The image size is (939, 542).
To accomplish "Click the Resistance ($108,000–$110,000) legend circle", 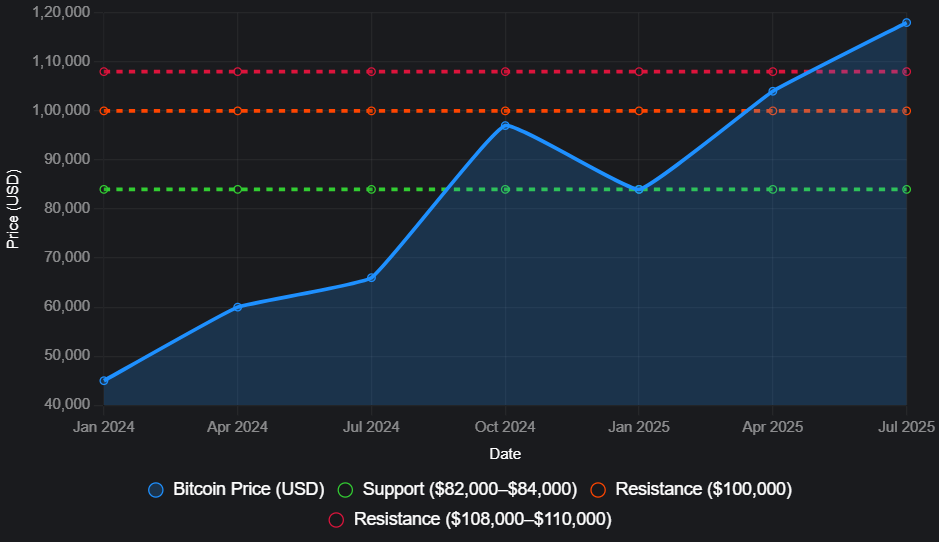I will (x=336, y=519).
